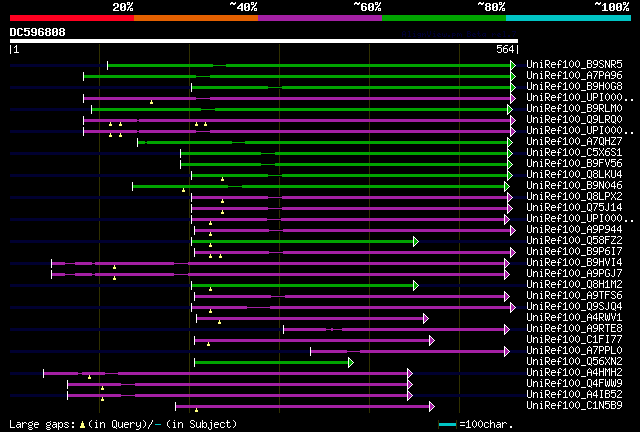640x432 pixels.
Task: Click the arrowhead ending the C1FI77 alignment bar
Action: pos(432,340)
